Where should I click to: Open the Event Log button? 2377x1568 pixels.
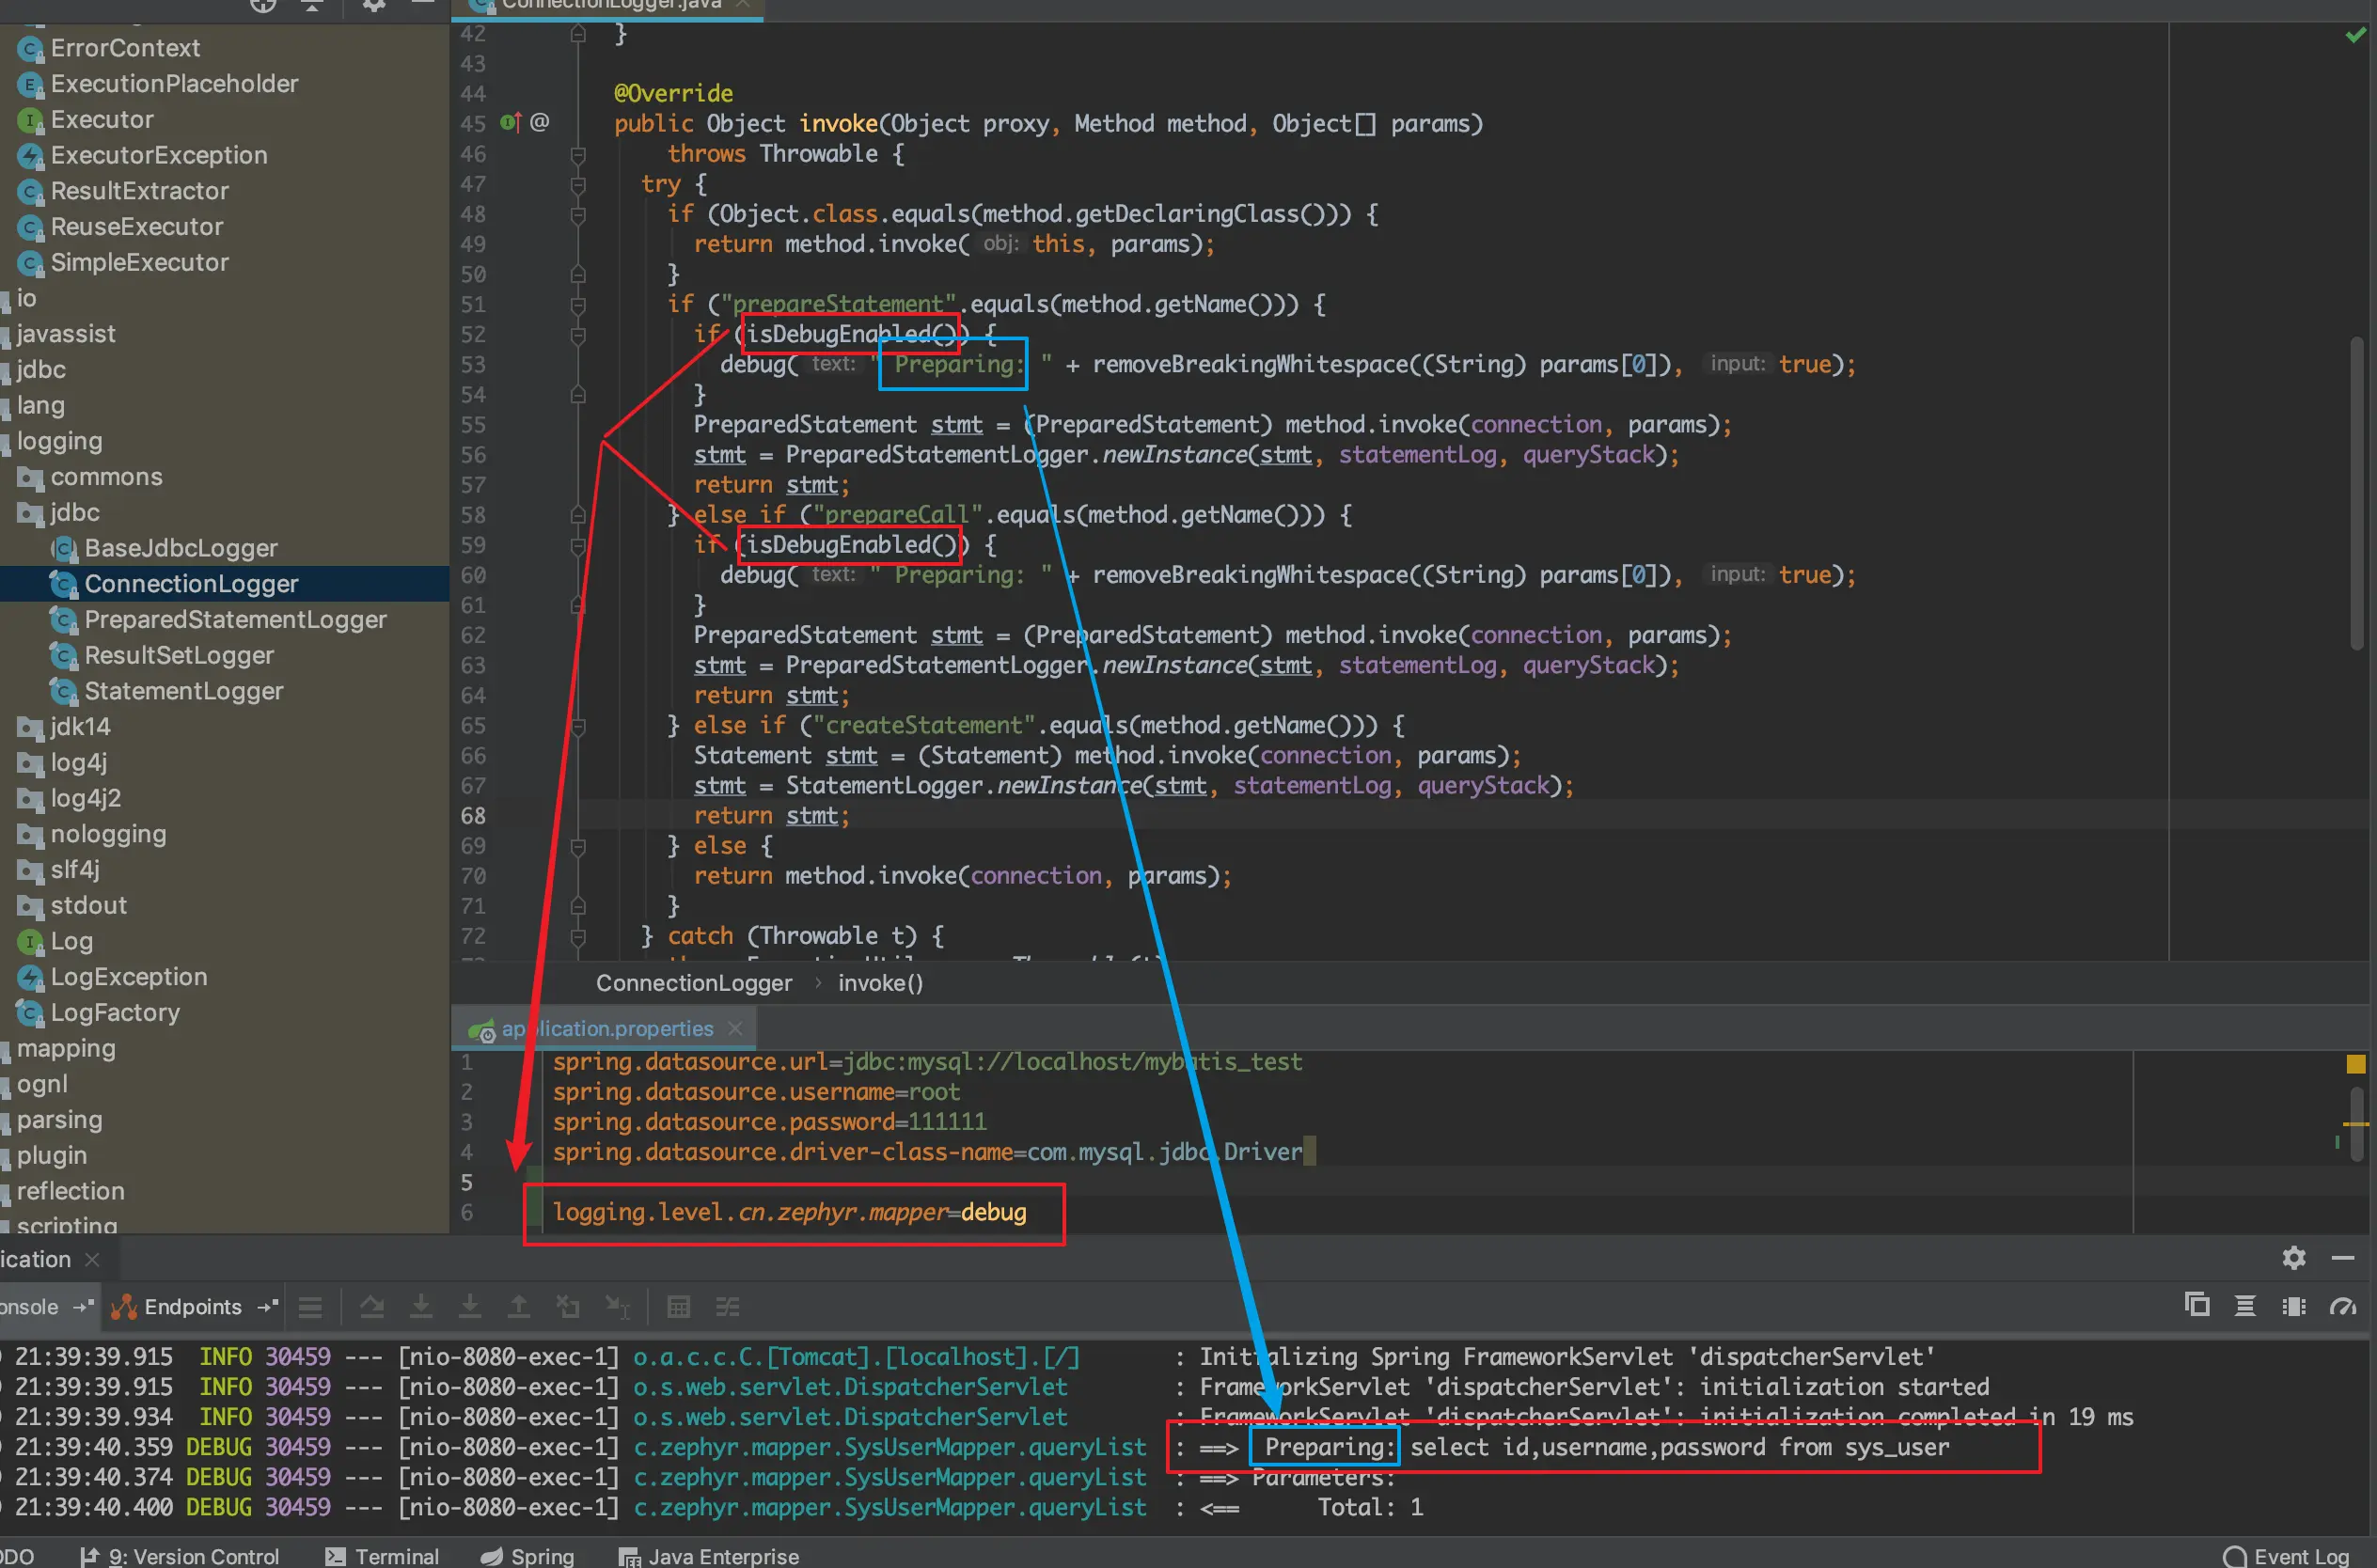pos(2288,1556)
